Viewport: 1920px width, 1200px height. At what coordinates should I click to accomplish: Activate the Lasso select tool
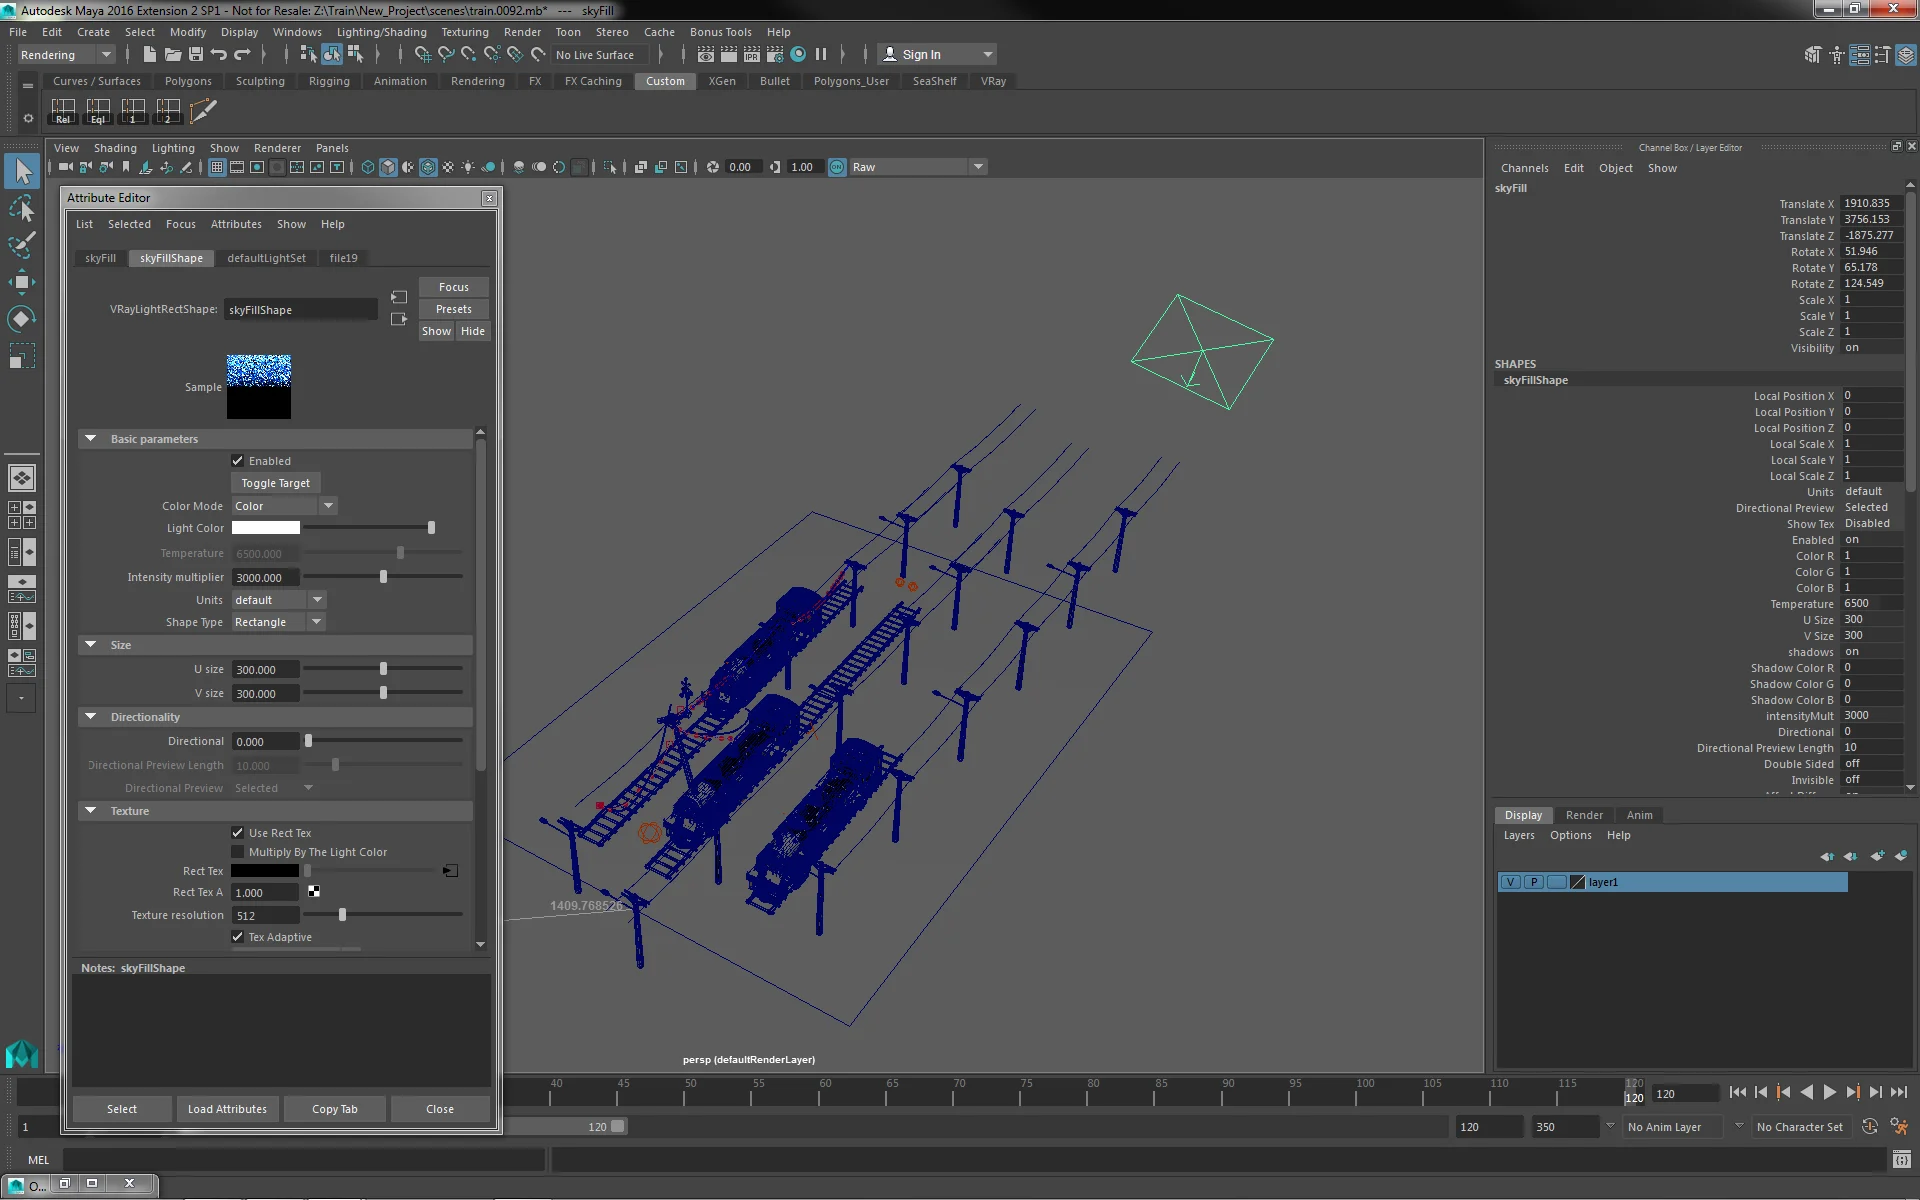22,209
